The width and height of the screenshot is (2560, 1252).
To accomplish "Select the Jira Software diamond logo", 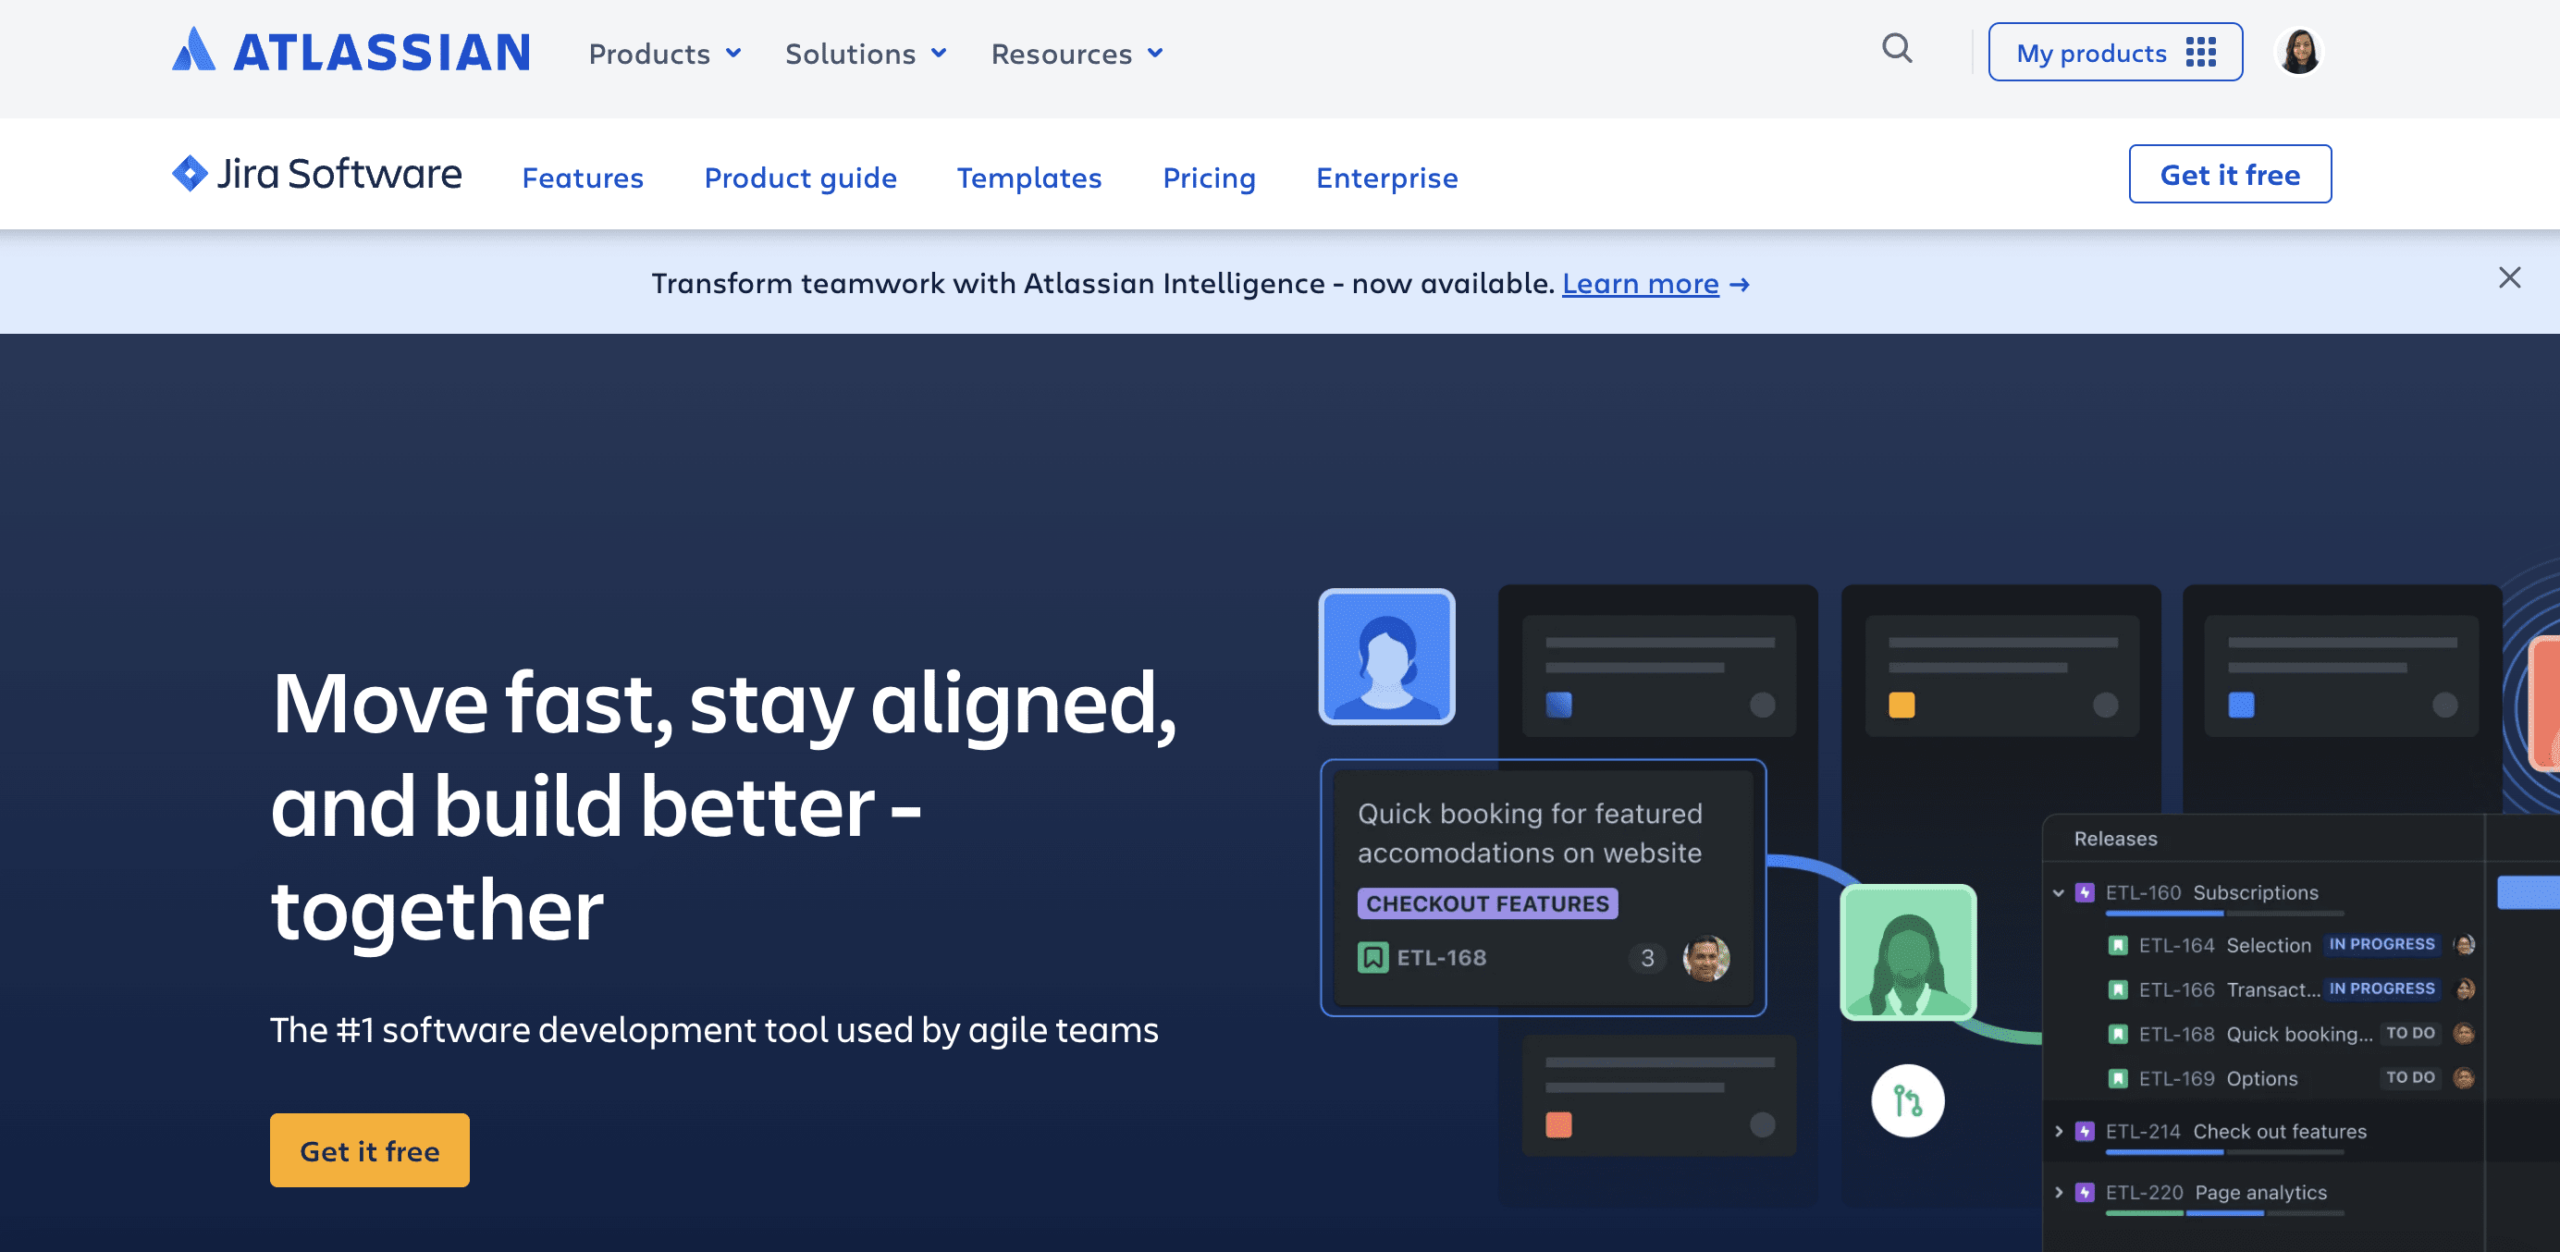I will coord(190,172).
